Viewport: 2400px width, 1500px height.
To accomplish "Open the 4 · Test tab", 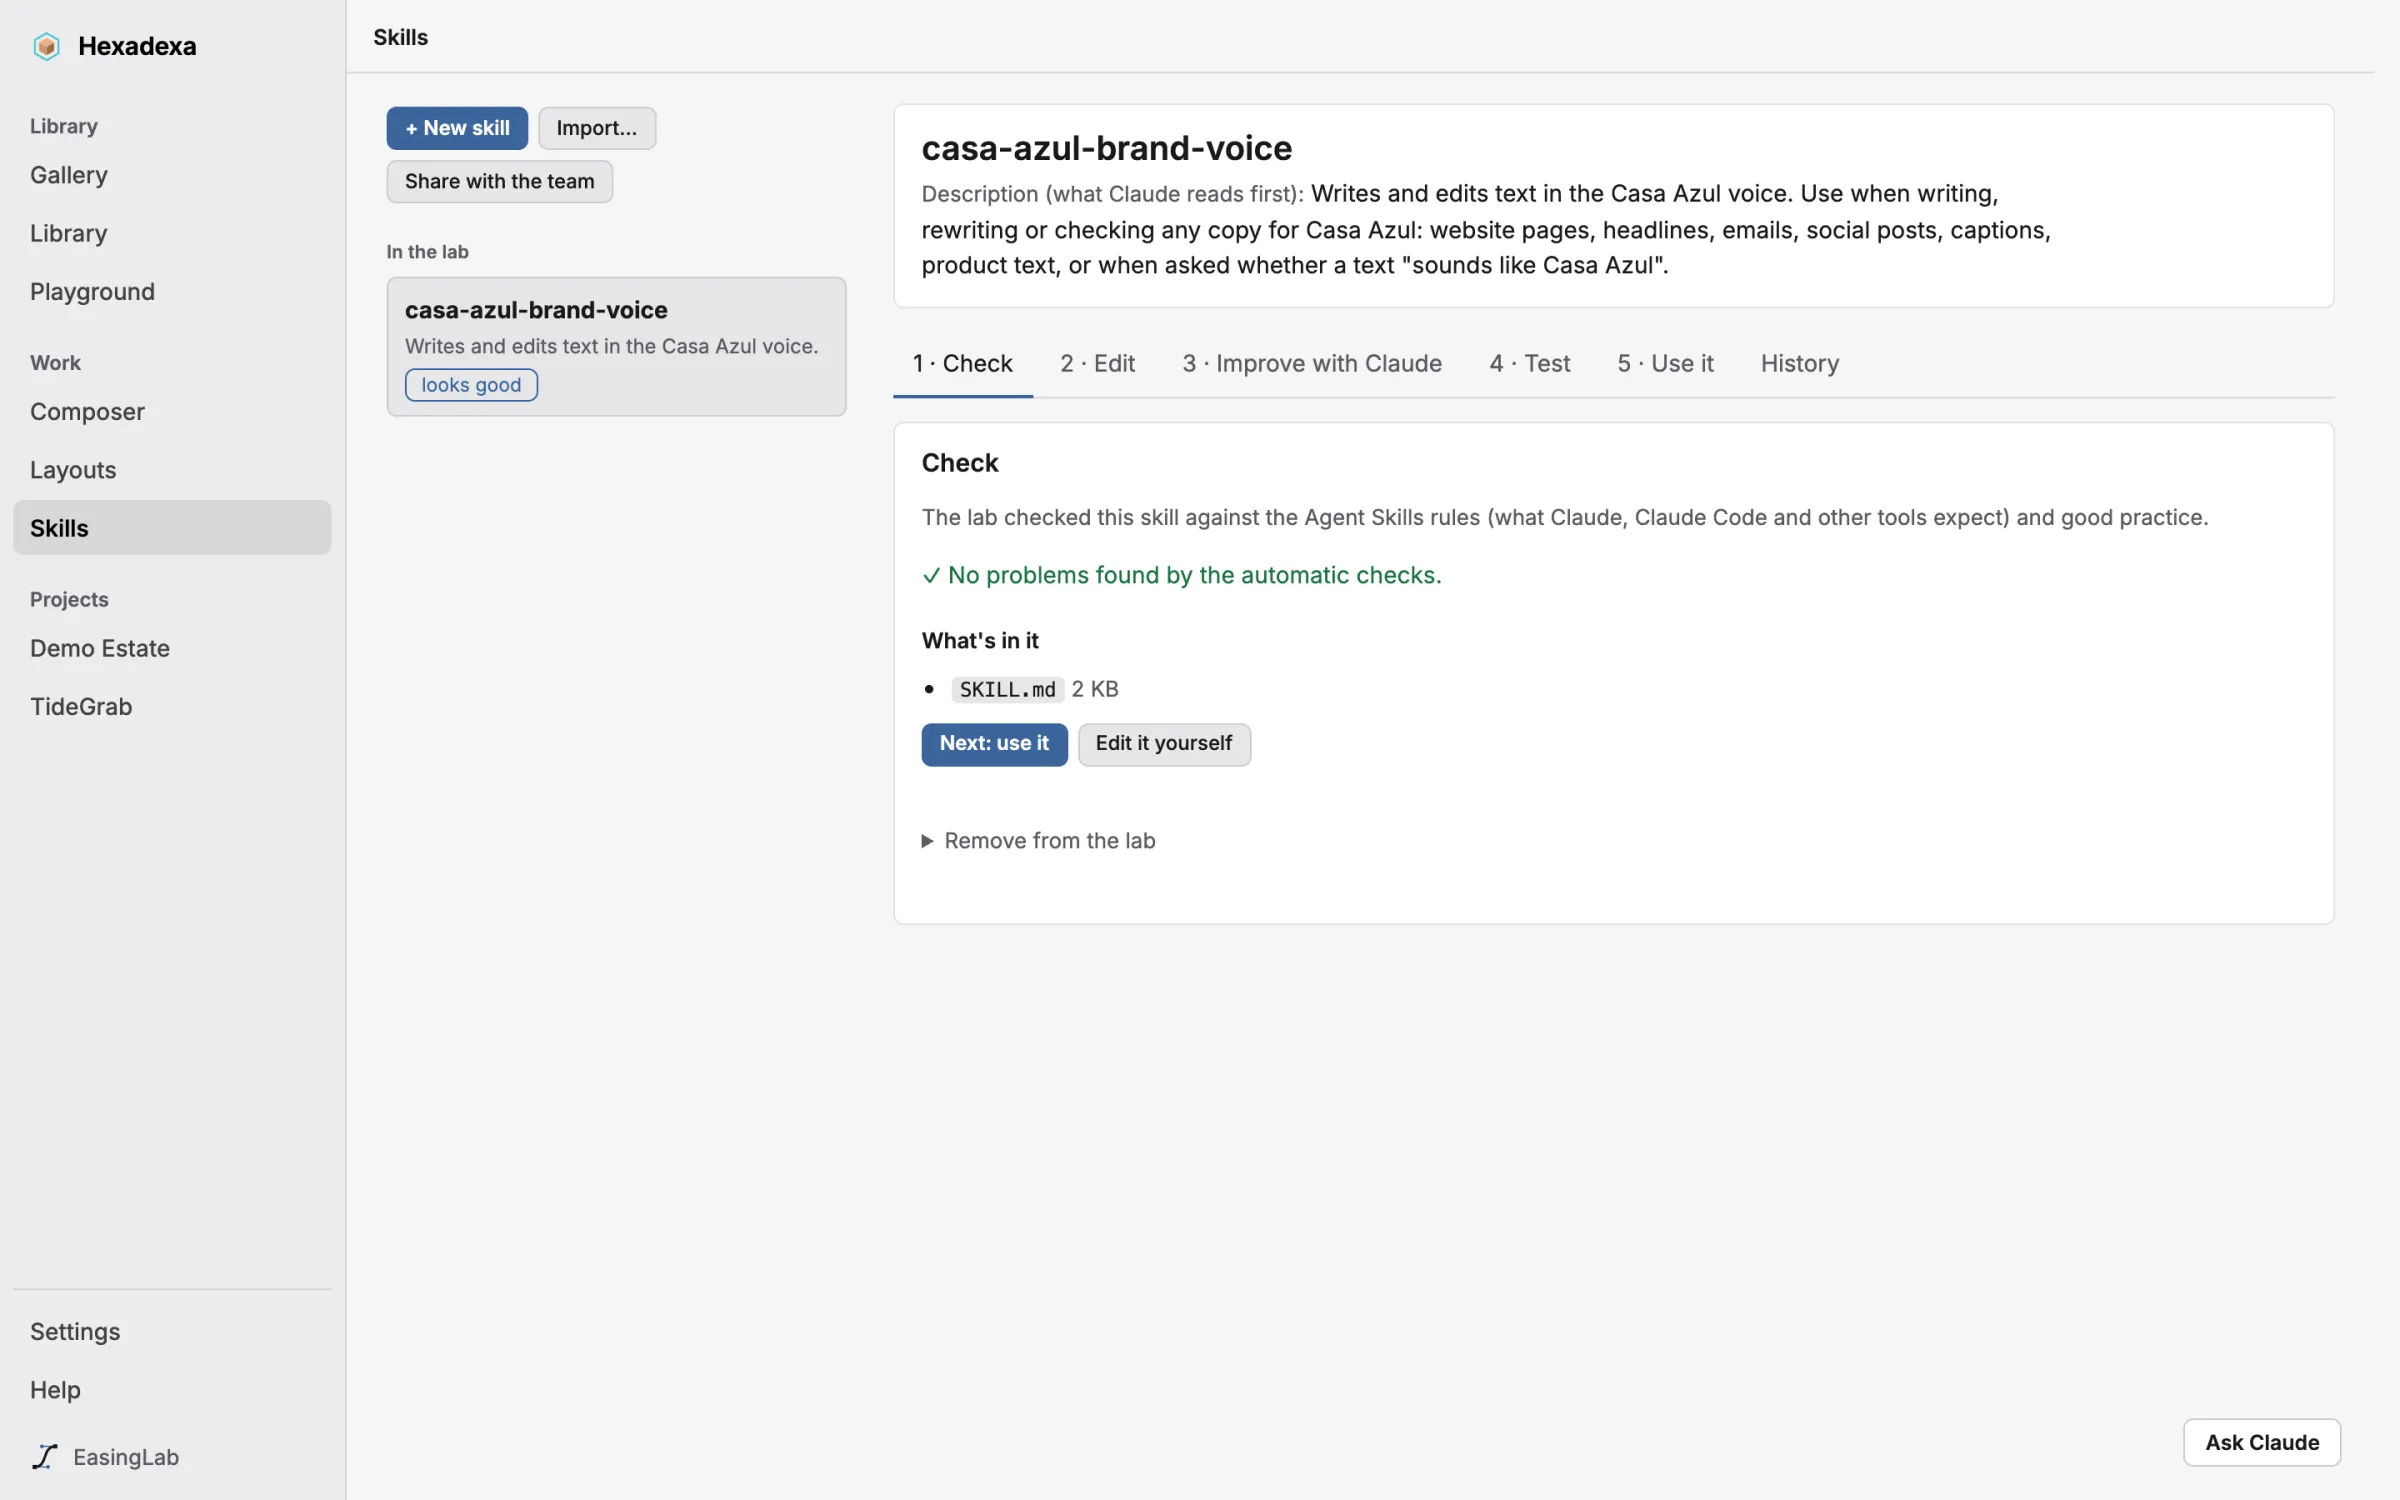I will [1529, 363].
